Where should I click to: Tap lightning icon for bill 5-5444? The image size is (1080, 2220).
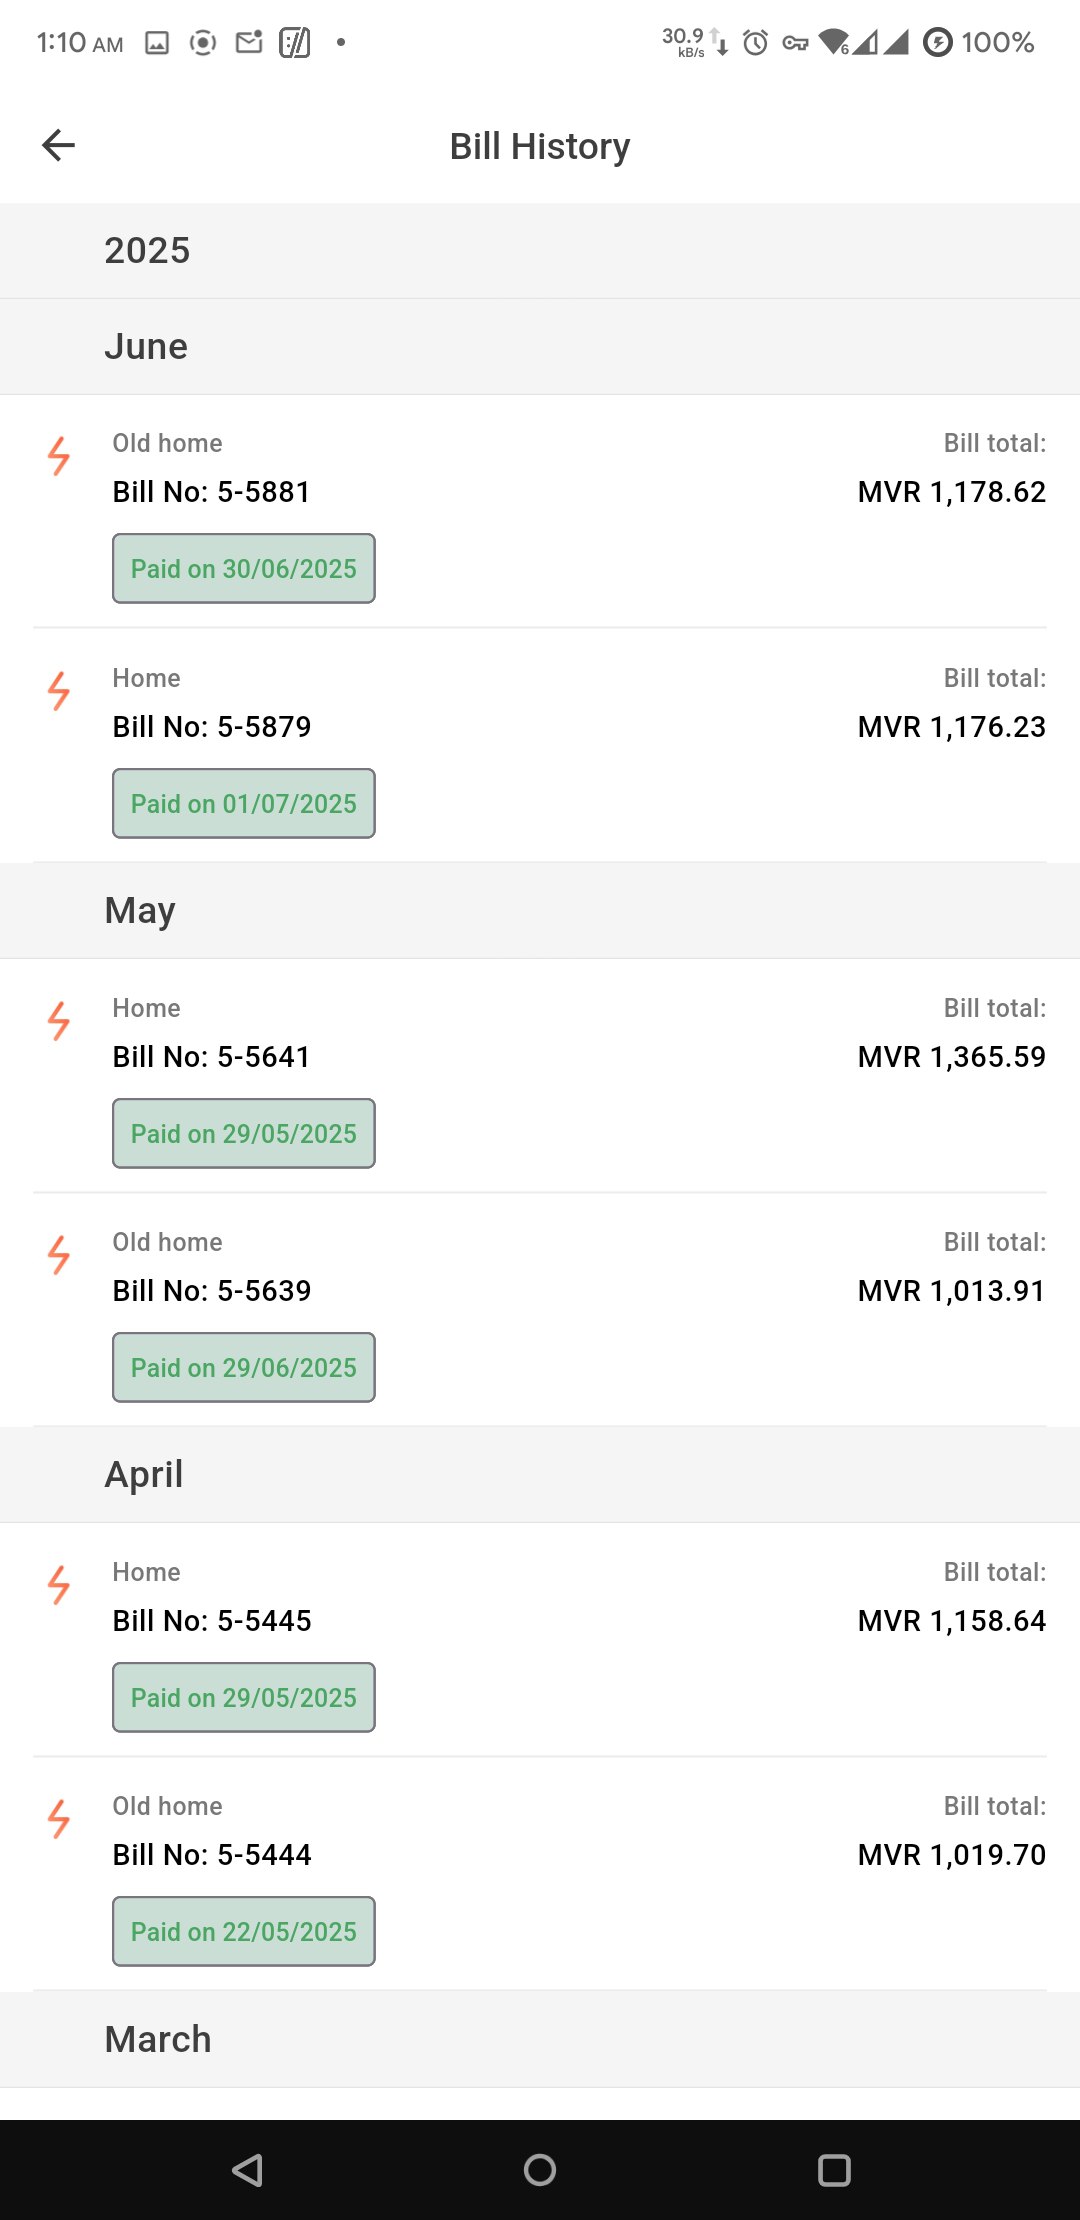coord(59,1819)
